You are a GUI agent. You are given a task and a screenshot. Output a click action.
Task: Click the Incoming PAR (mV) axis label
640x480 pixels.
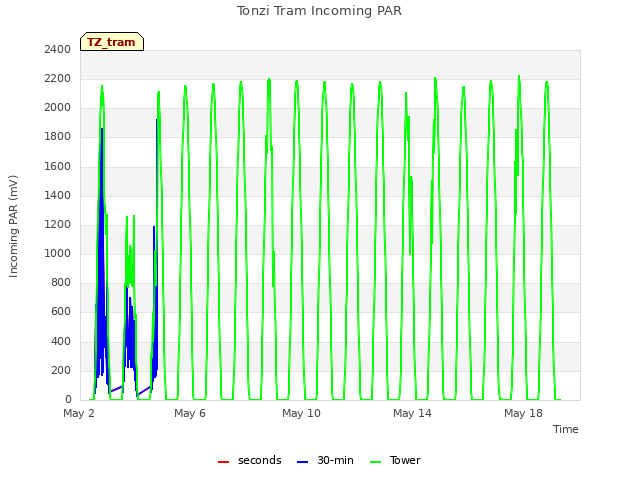(x=13, y=226)
